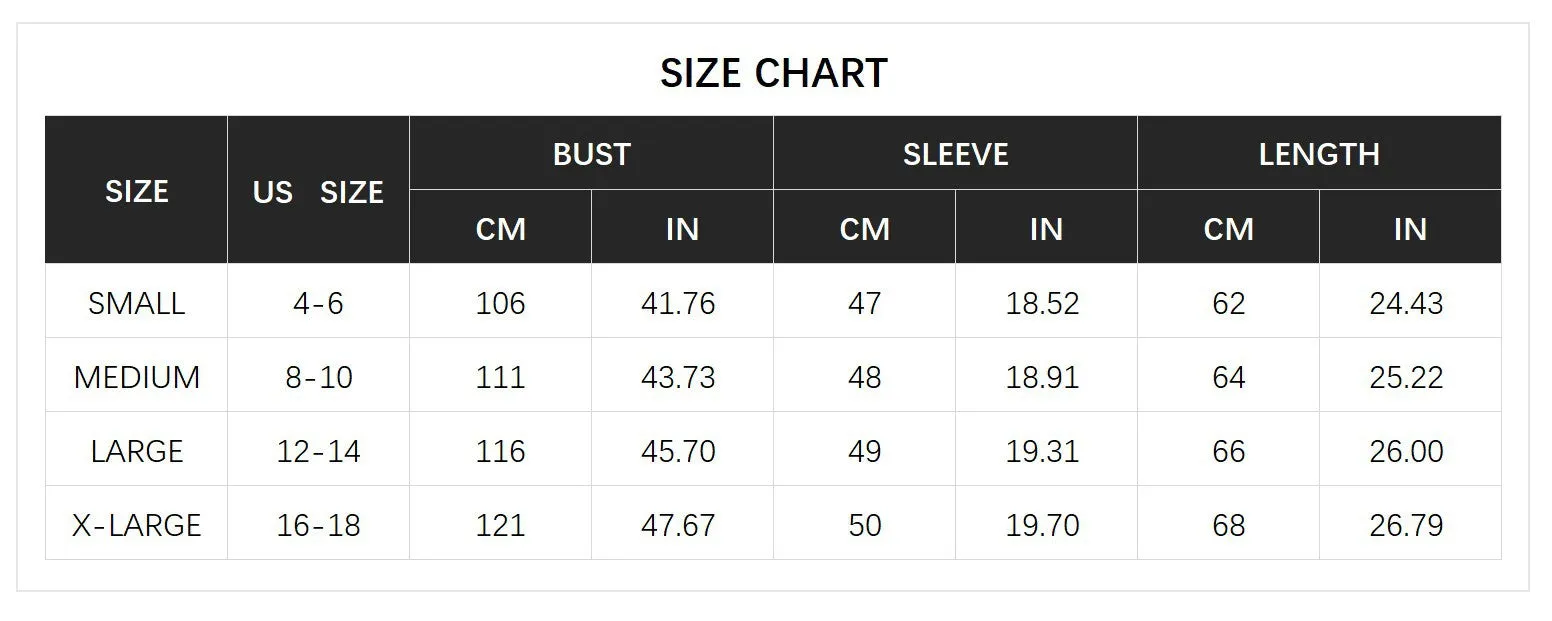Click the SLEEVE header cell
The width and height of the screenshot is (1552, 621).
click(956, 153)
